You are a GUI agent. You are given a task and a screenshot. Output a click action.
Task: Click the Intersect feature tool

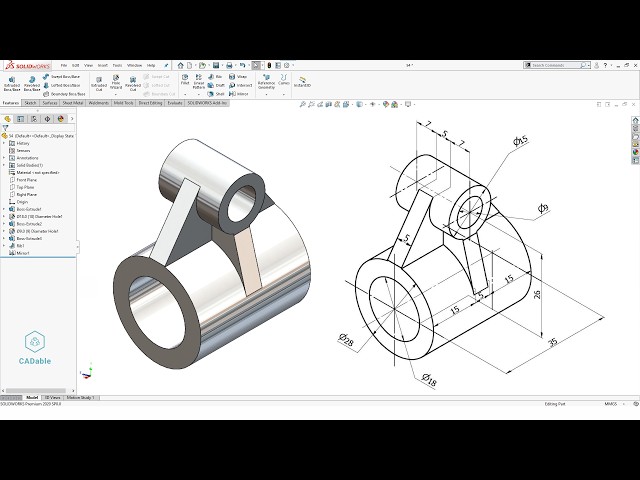click(240, 85)
